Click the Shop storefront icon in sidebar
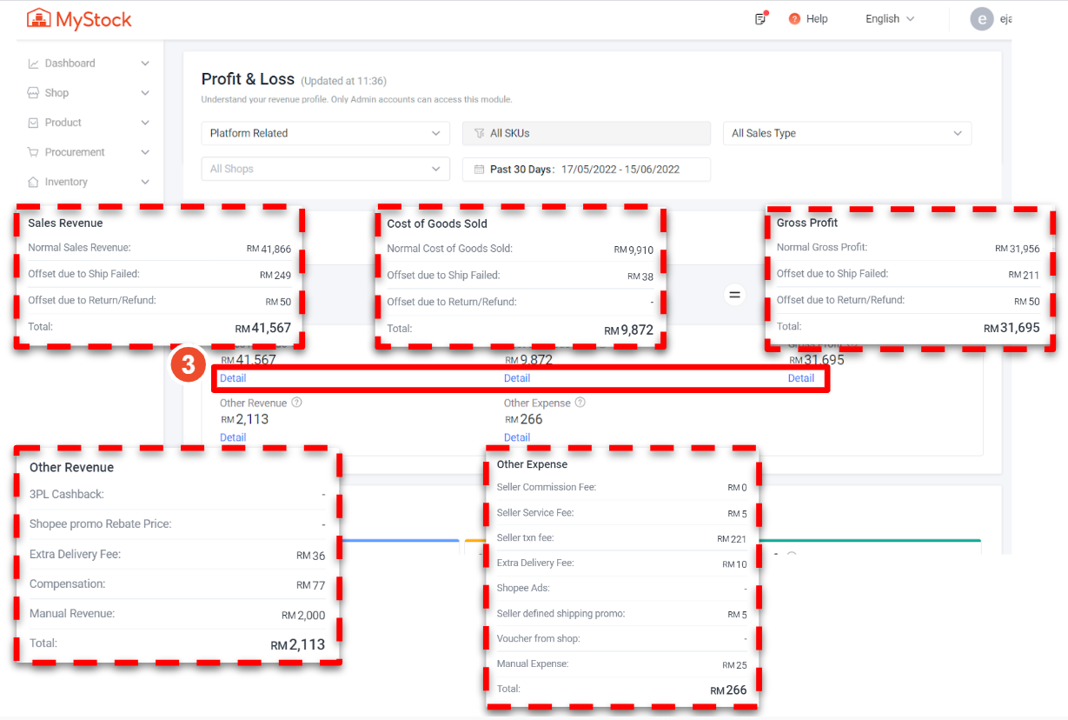 tap(34, 93)
